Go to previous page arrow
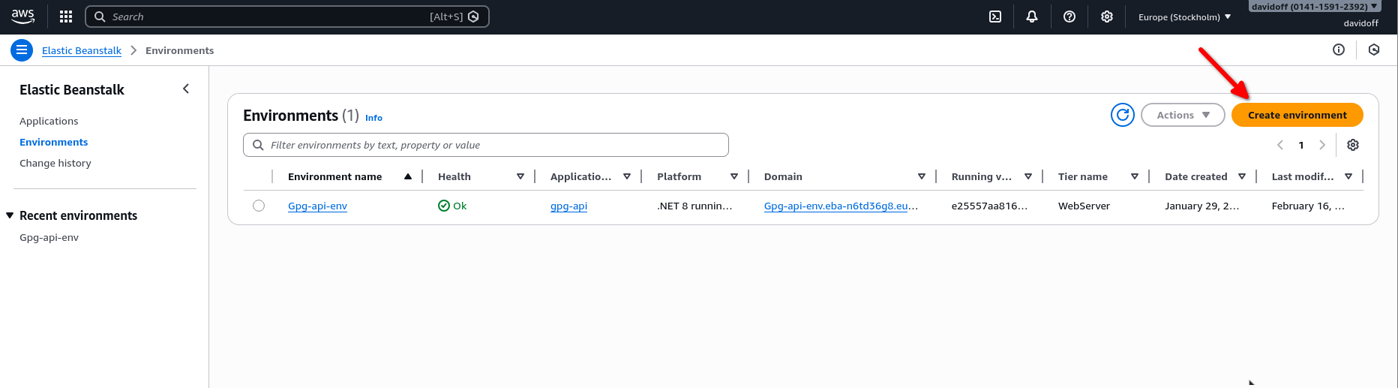 click(x=1280, y=145)
